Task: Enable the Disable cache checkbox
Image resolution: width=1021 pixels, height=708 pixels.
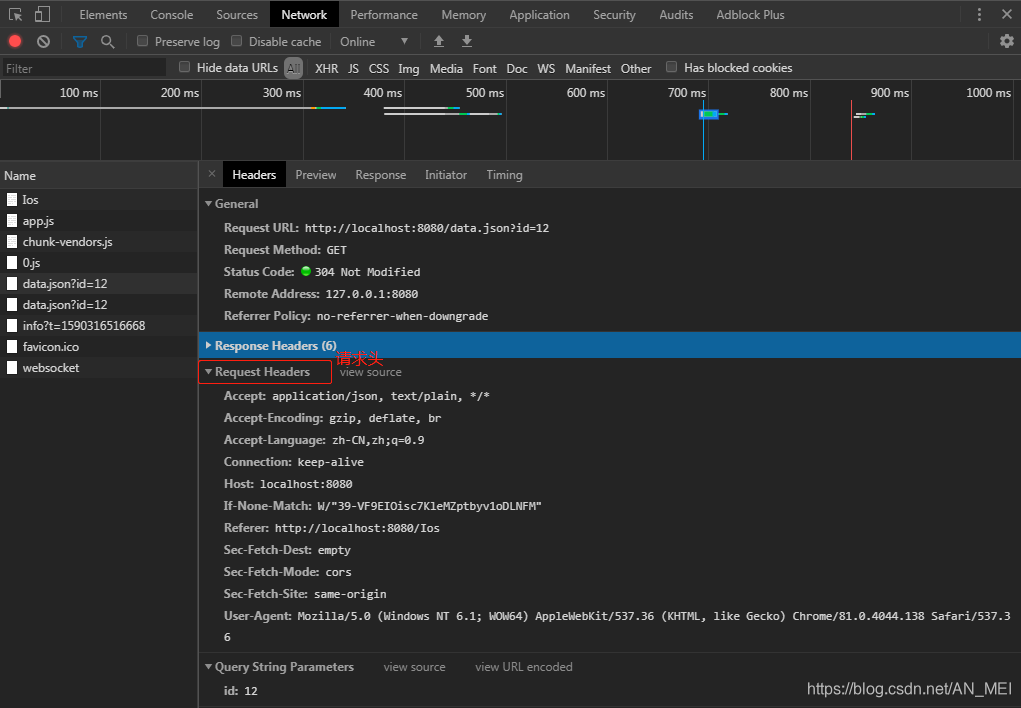Action: click(x=236, y=41)
